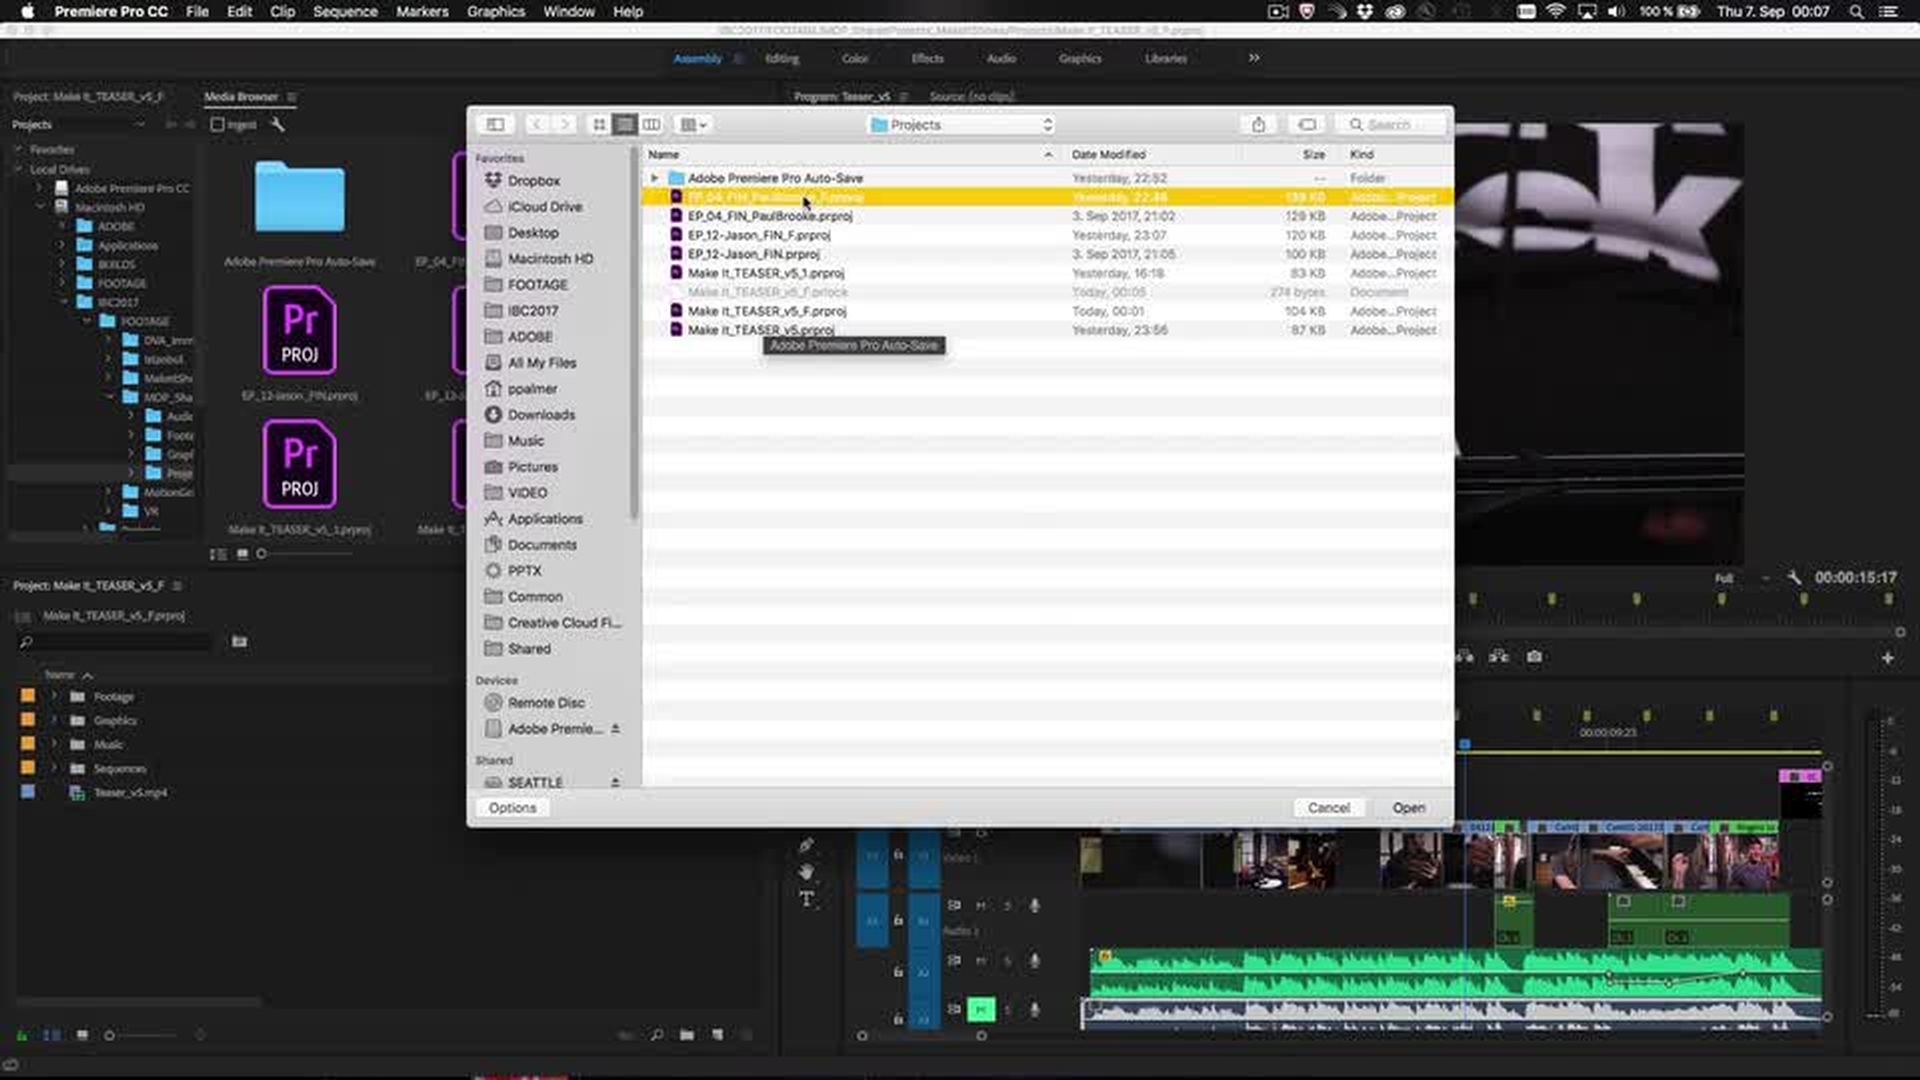Click the Cancel button
Image resolution: width=1920 pixels, height=1080 pixels.
click(x=1328, y=807)
